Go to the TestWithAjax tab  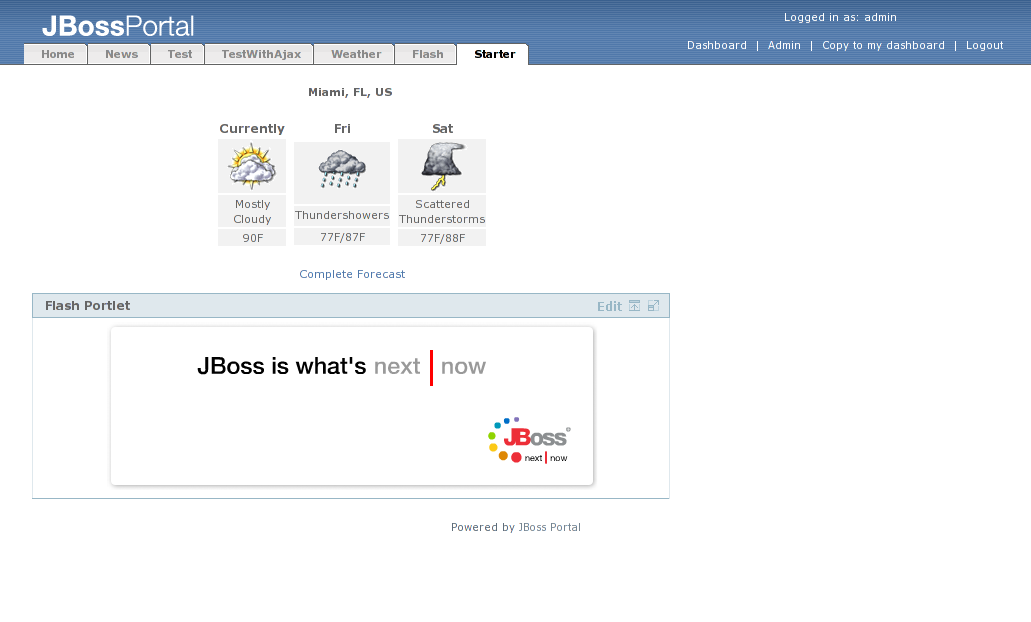click(259, 54)
